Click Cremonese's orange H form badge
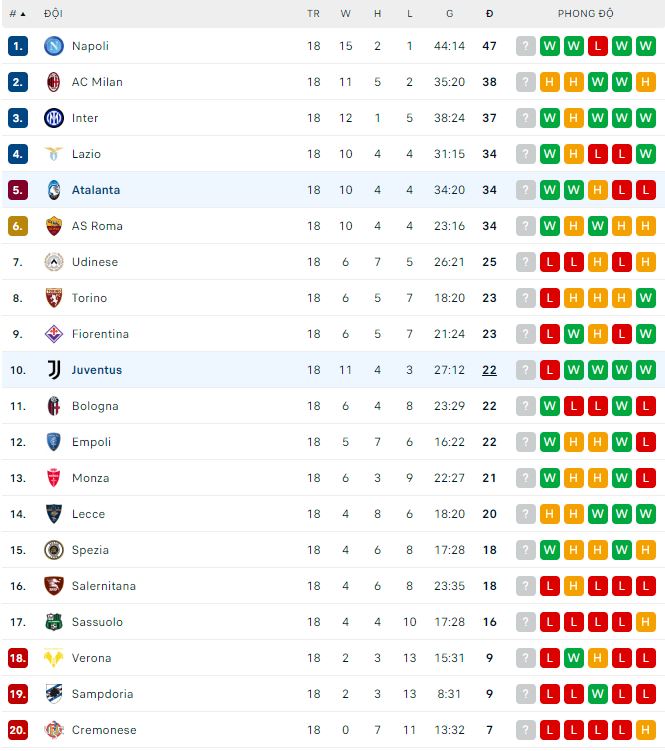 pyautogui.click(x=646, y=730)
